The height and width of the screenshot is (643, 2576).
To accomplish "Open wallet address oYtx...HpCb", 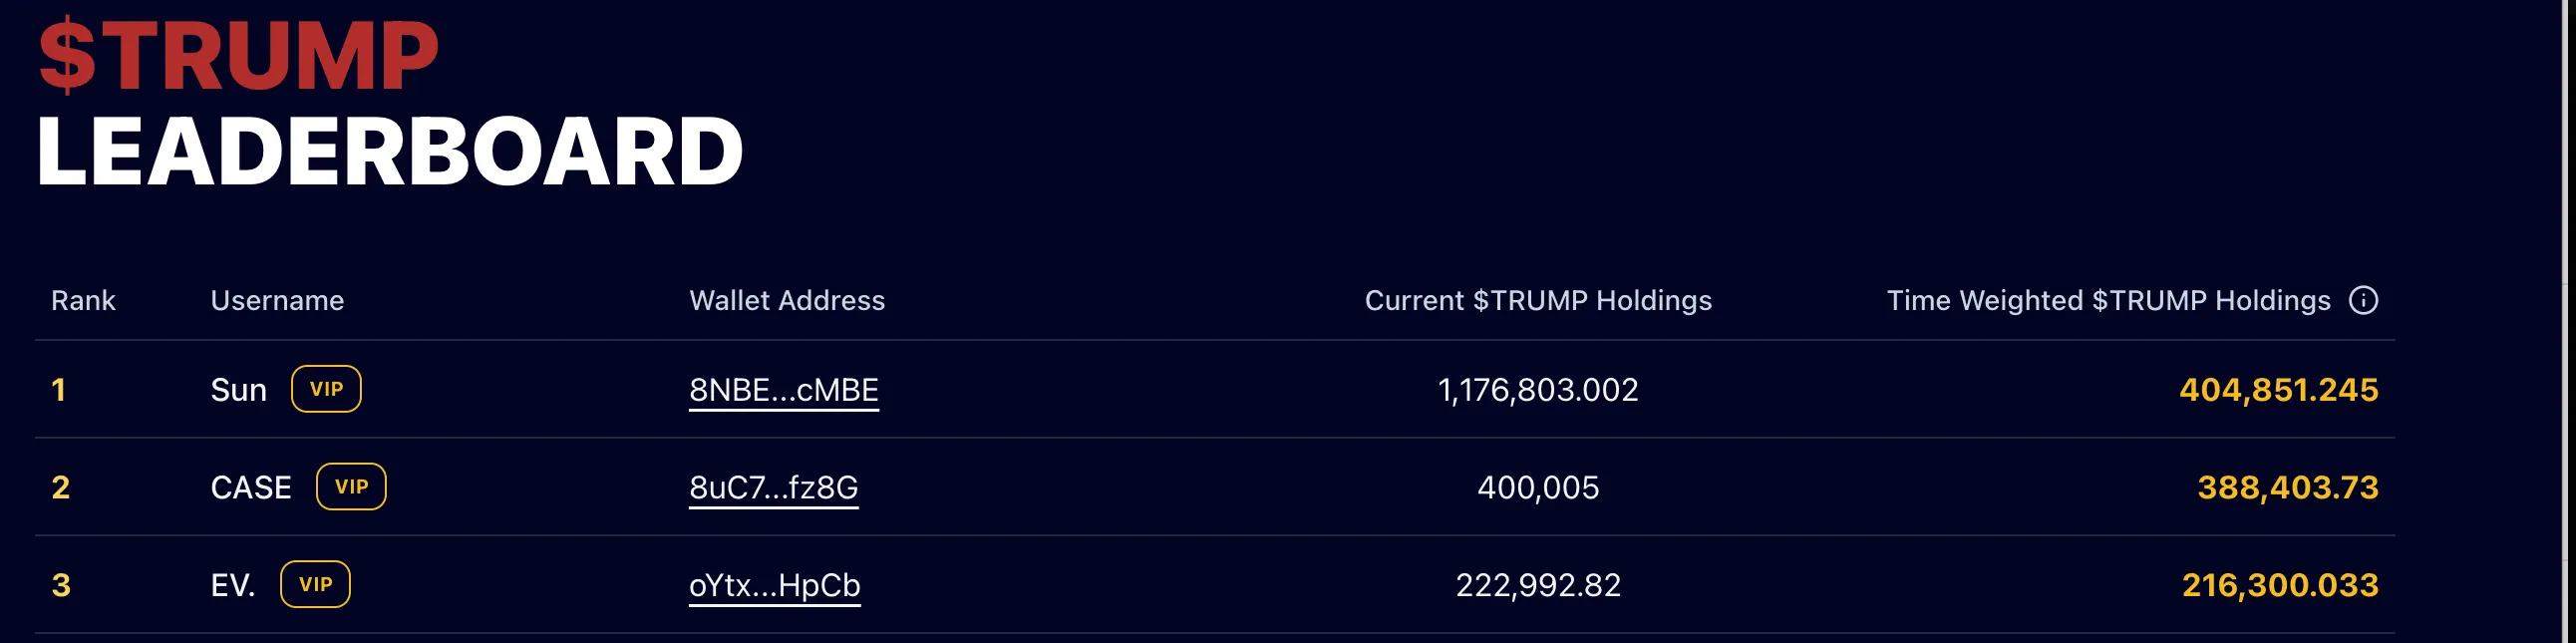I will point(776,586).
